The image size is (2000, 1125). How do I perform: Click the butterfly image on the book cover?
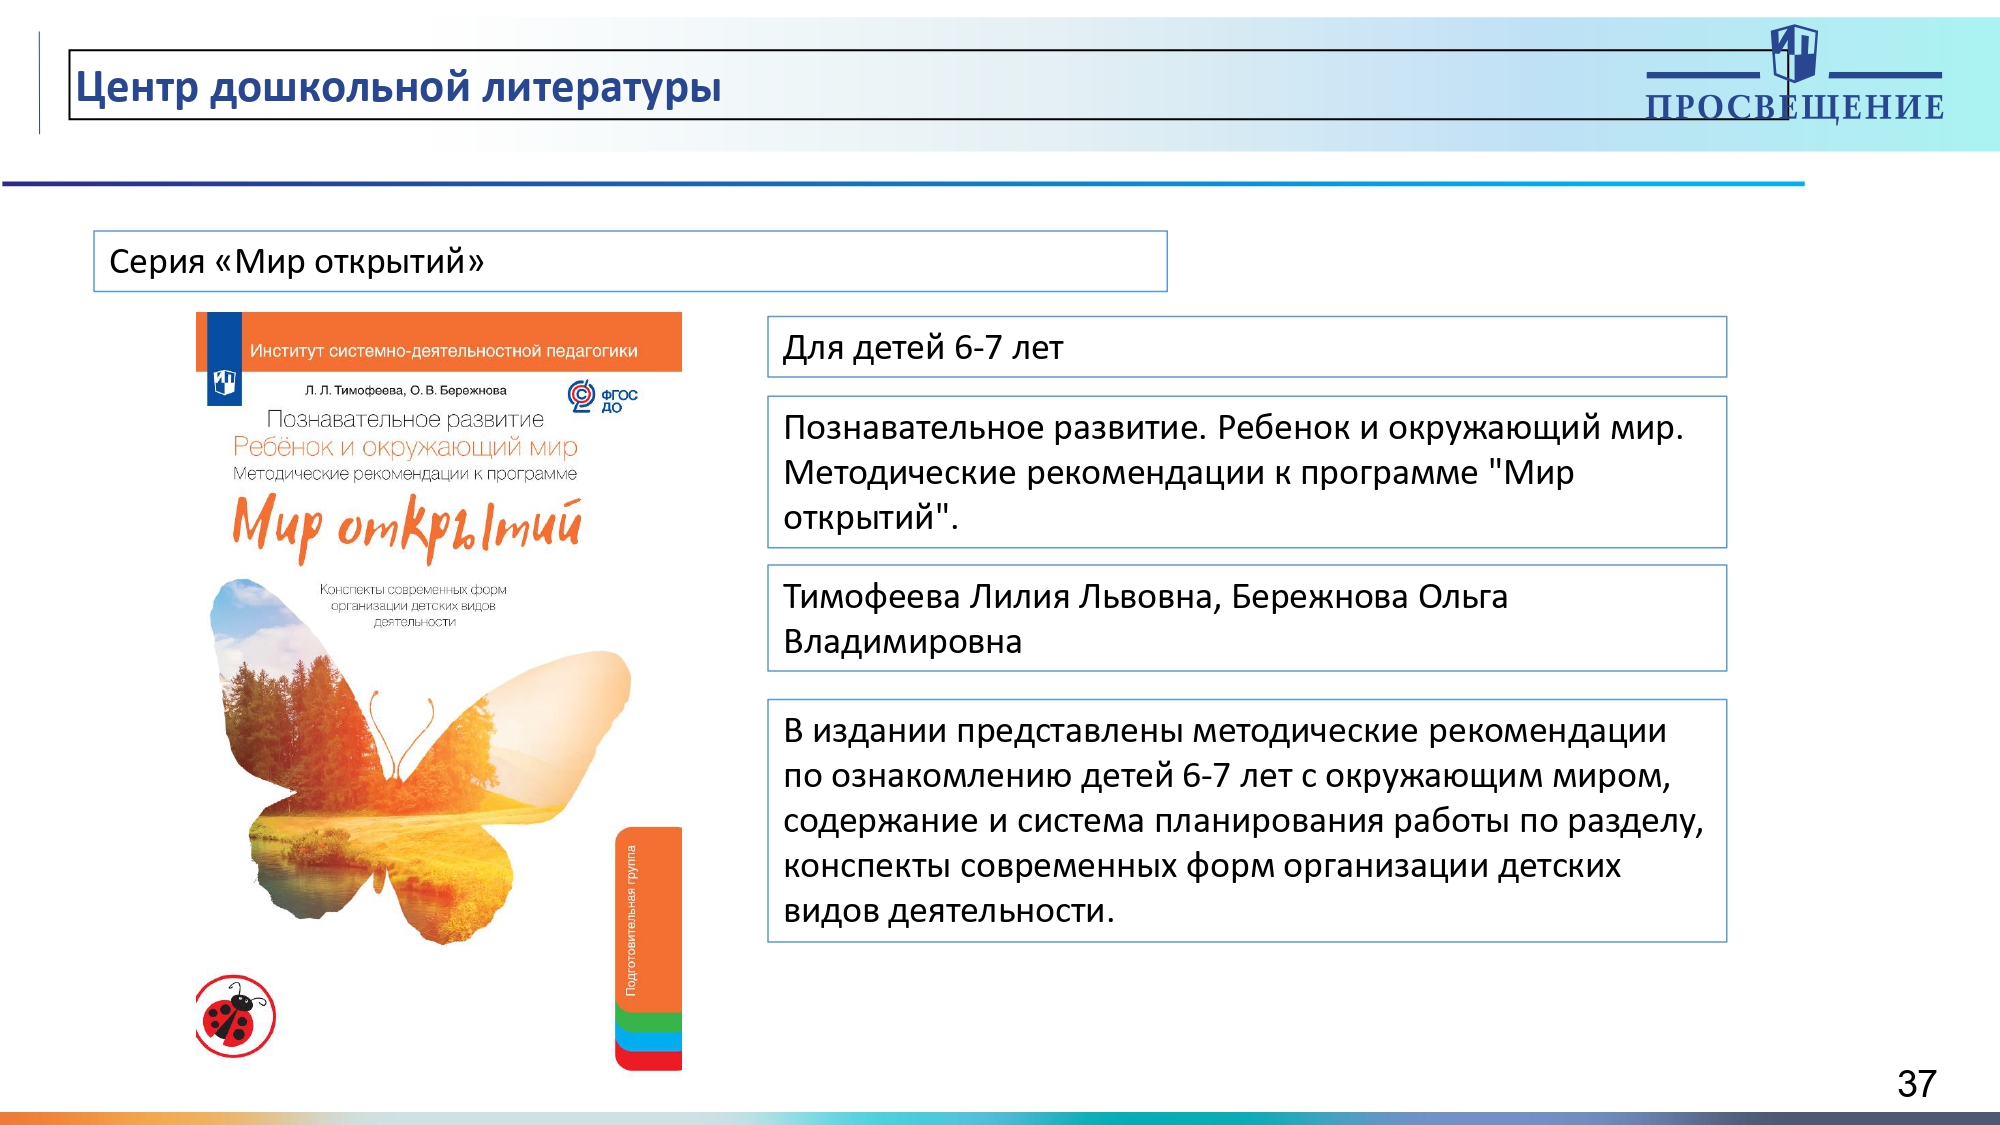pyautogui.click(x=420, y=762)
